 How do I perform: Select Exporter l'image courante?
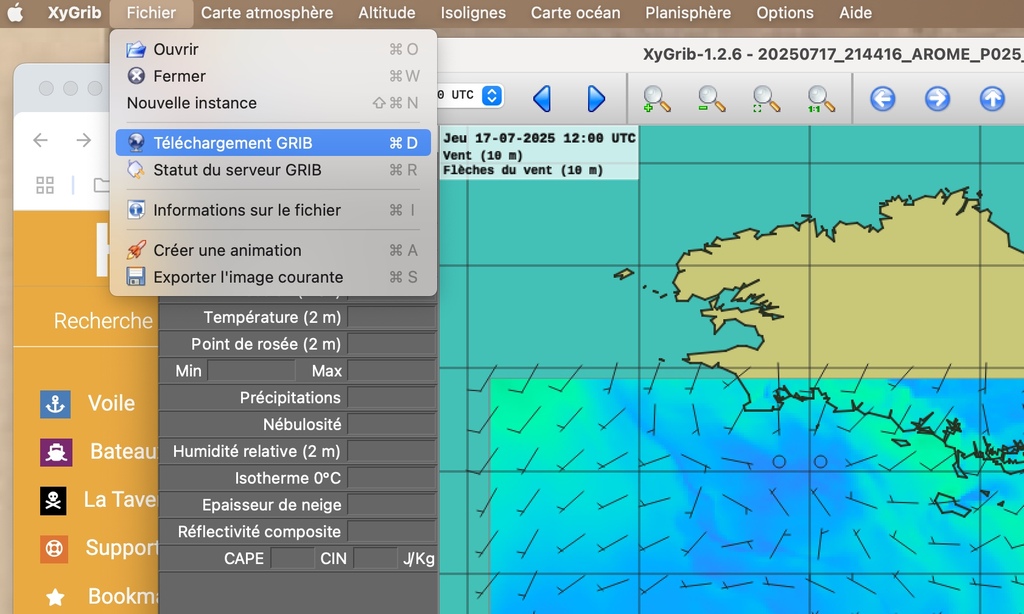pos(273,277)
